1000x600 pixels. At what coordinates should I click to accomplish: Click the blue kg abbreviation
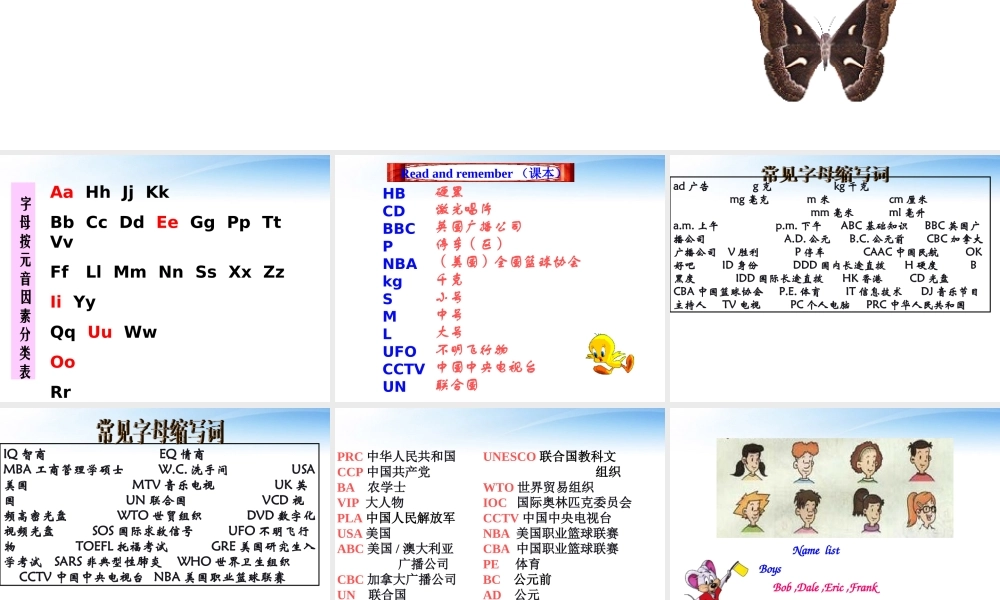392,281
